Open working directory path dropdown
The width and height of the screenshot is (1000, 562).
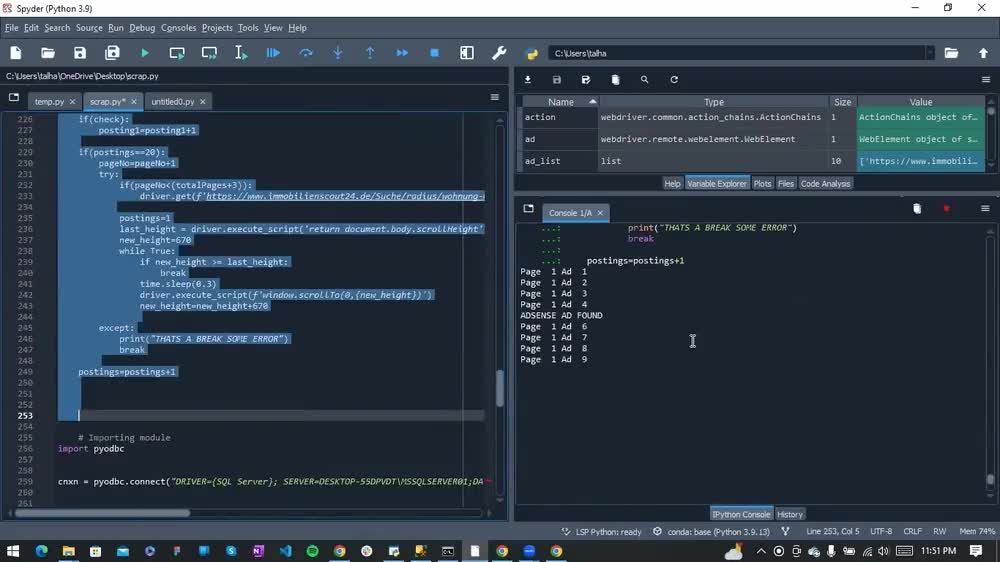930,54
